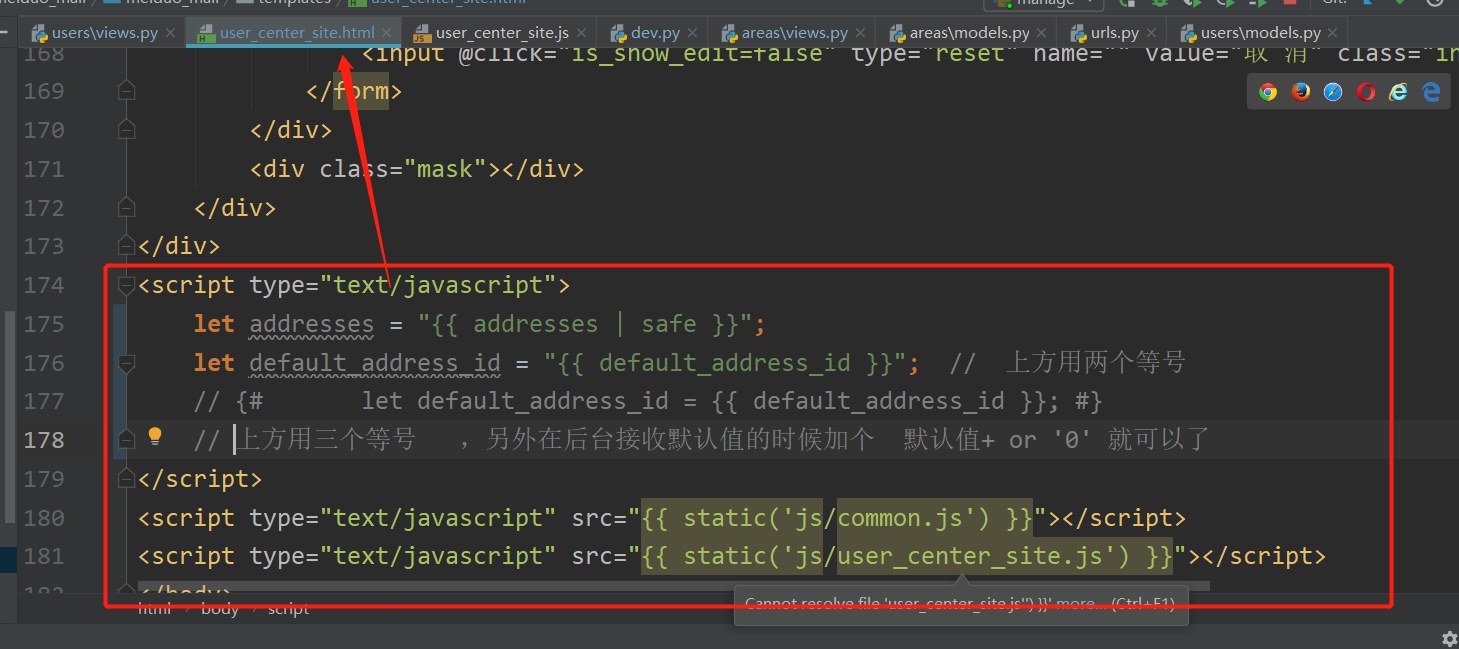Close user_center_site.html tab
The height and width of the screenshot is (649, 1459).
coord(387,33)
